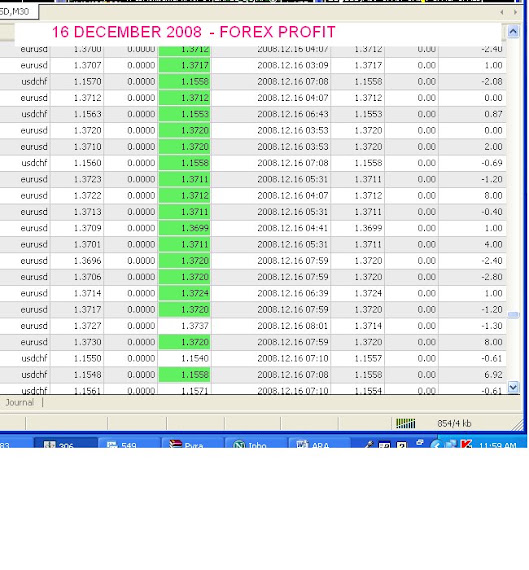The height and width of the screenshot is (570, 529).
Task: Click the red Kaspersky tray icon
Action: (466, 444)
